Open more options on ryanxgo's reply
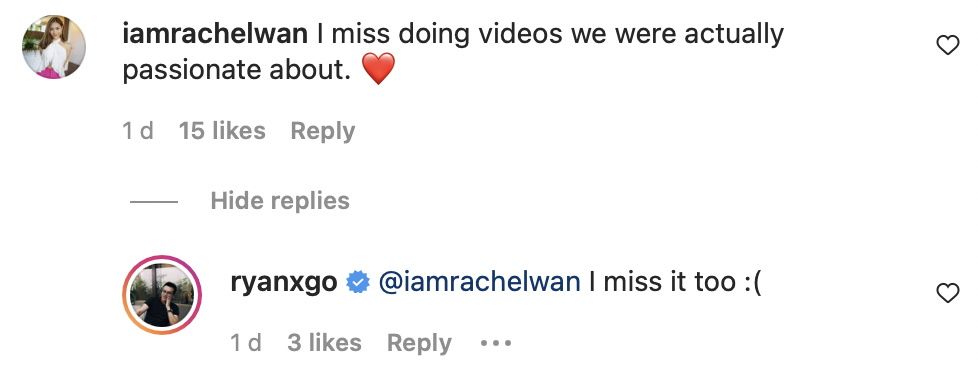 (496, 343)
